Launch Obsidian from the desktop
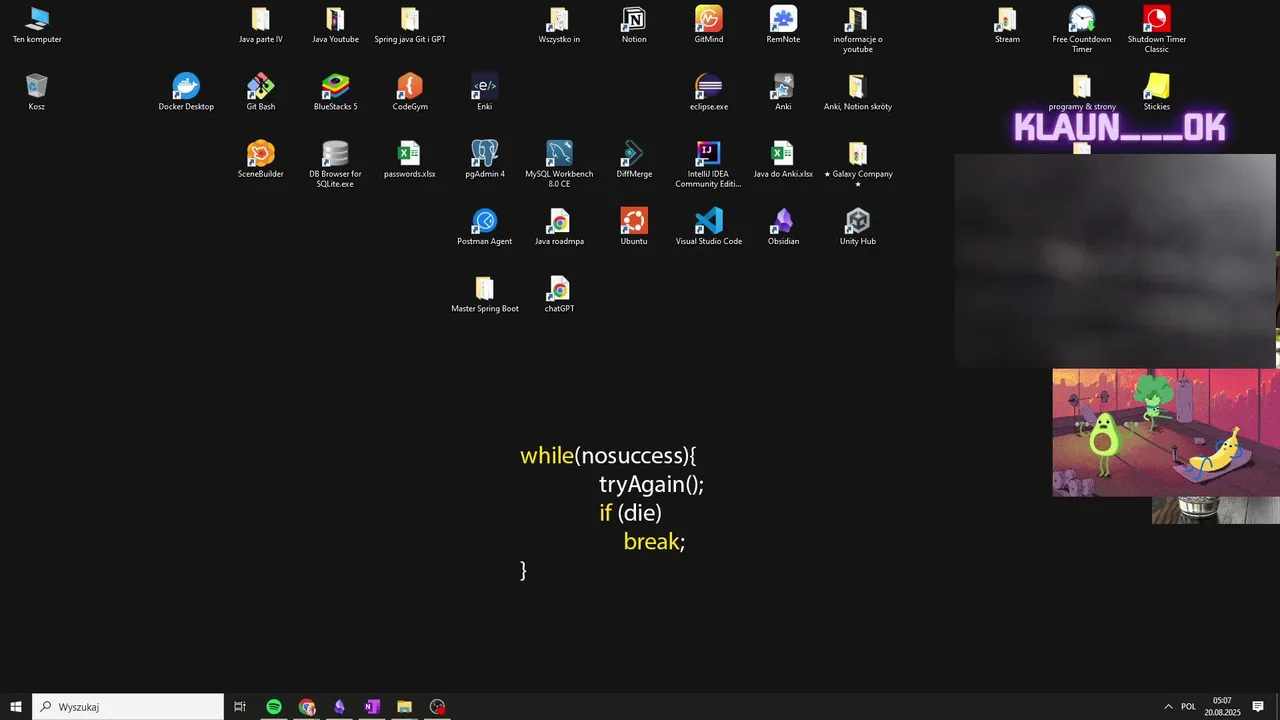Viewport: 1280px width, 720px height. (x=783, y=227)
